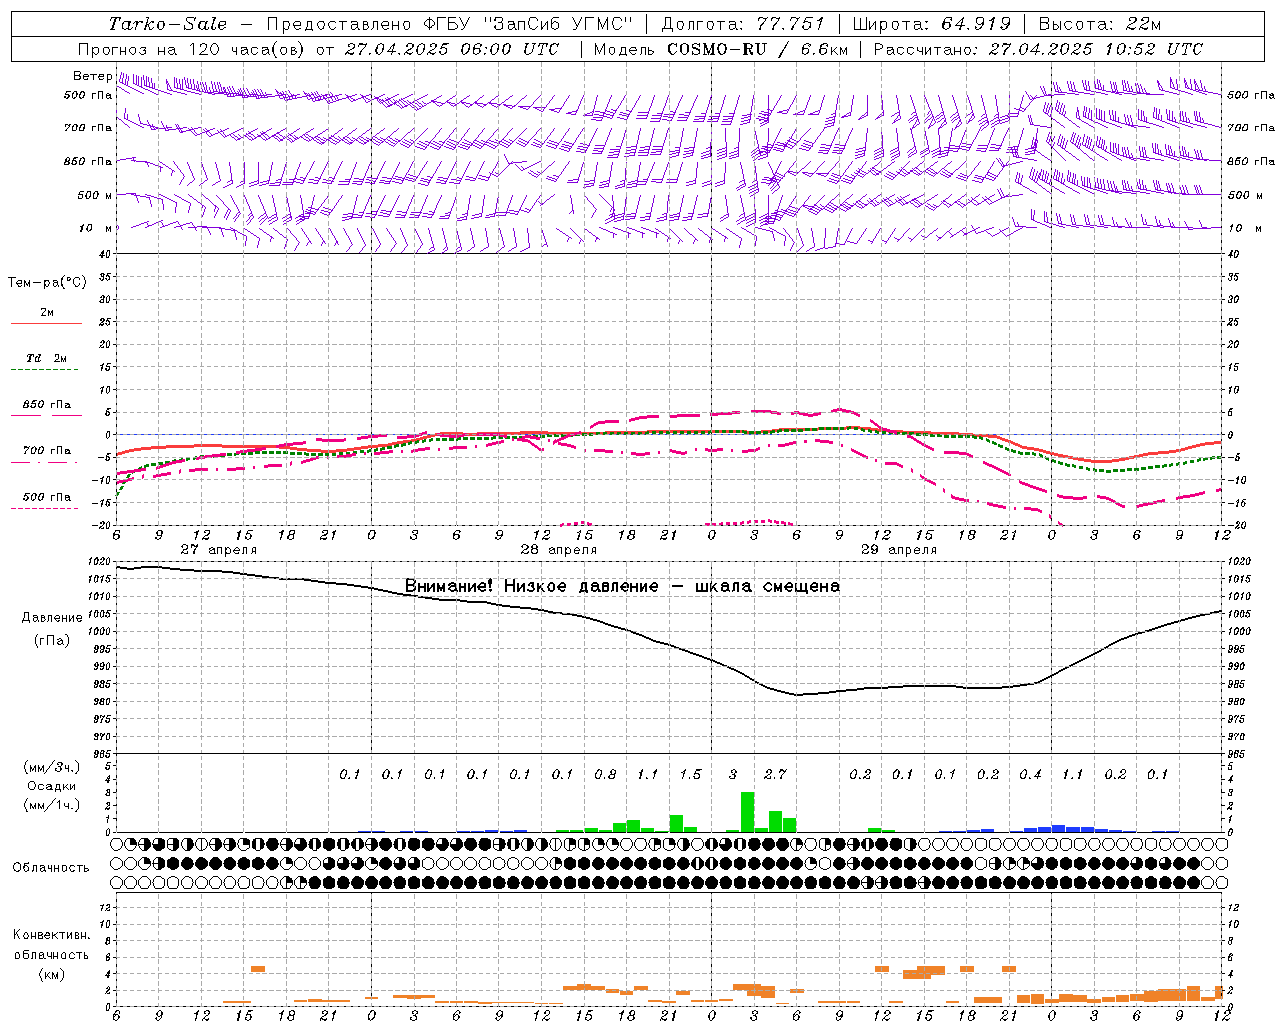Click the '(мм/3ч.)' precipitation unit label
Screen dimensions: 1280x1024
click(x=51, y=768)
